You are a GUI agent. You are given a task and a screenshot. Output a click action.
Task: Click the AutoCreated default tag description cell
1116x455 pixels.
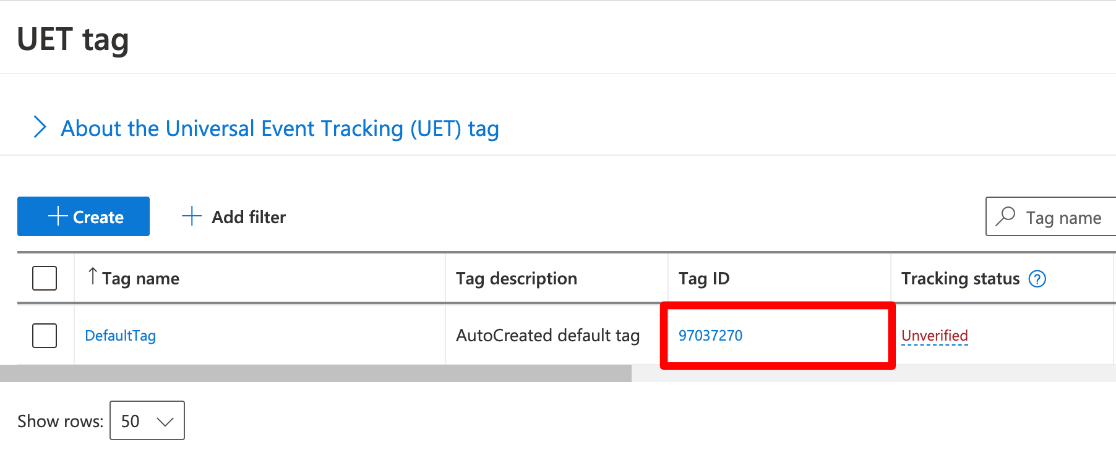tap(547, 336)
